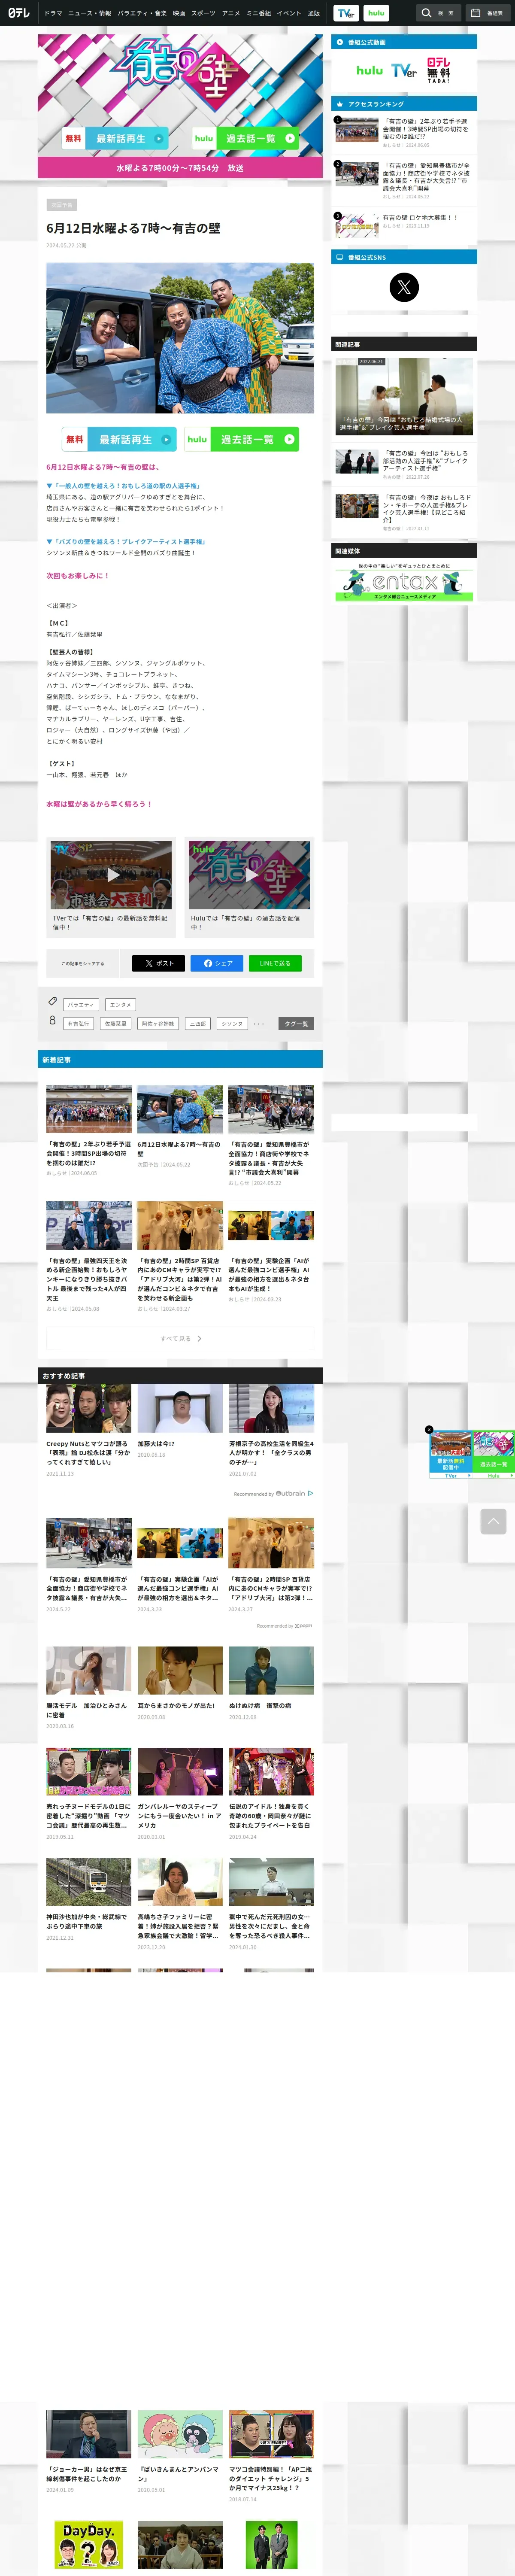Open the TVer badge in top header
Screen dimensions: 515x2576
click(x=346, y=13)
